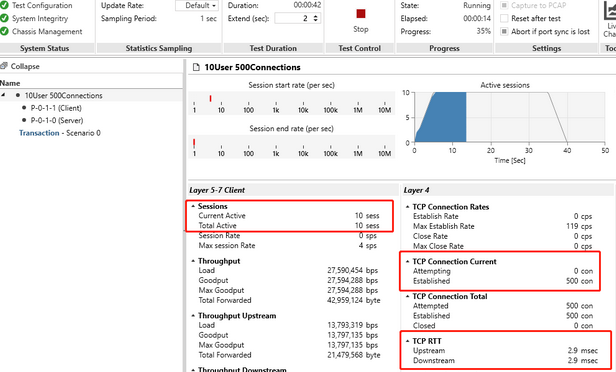Toggle Abort if port sync is lost
Viewport: 616px width, 372px height.
504,31
